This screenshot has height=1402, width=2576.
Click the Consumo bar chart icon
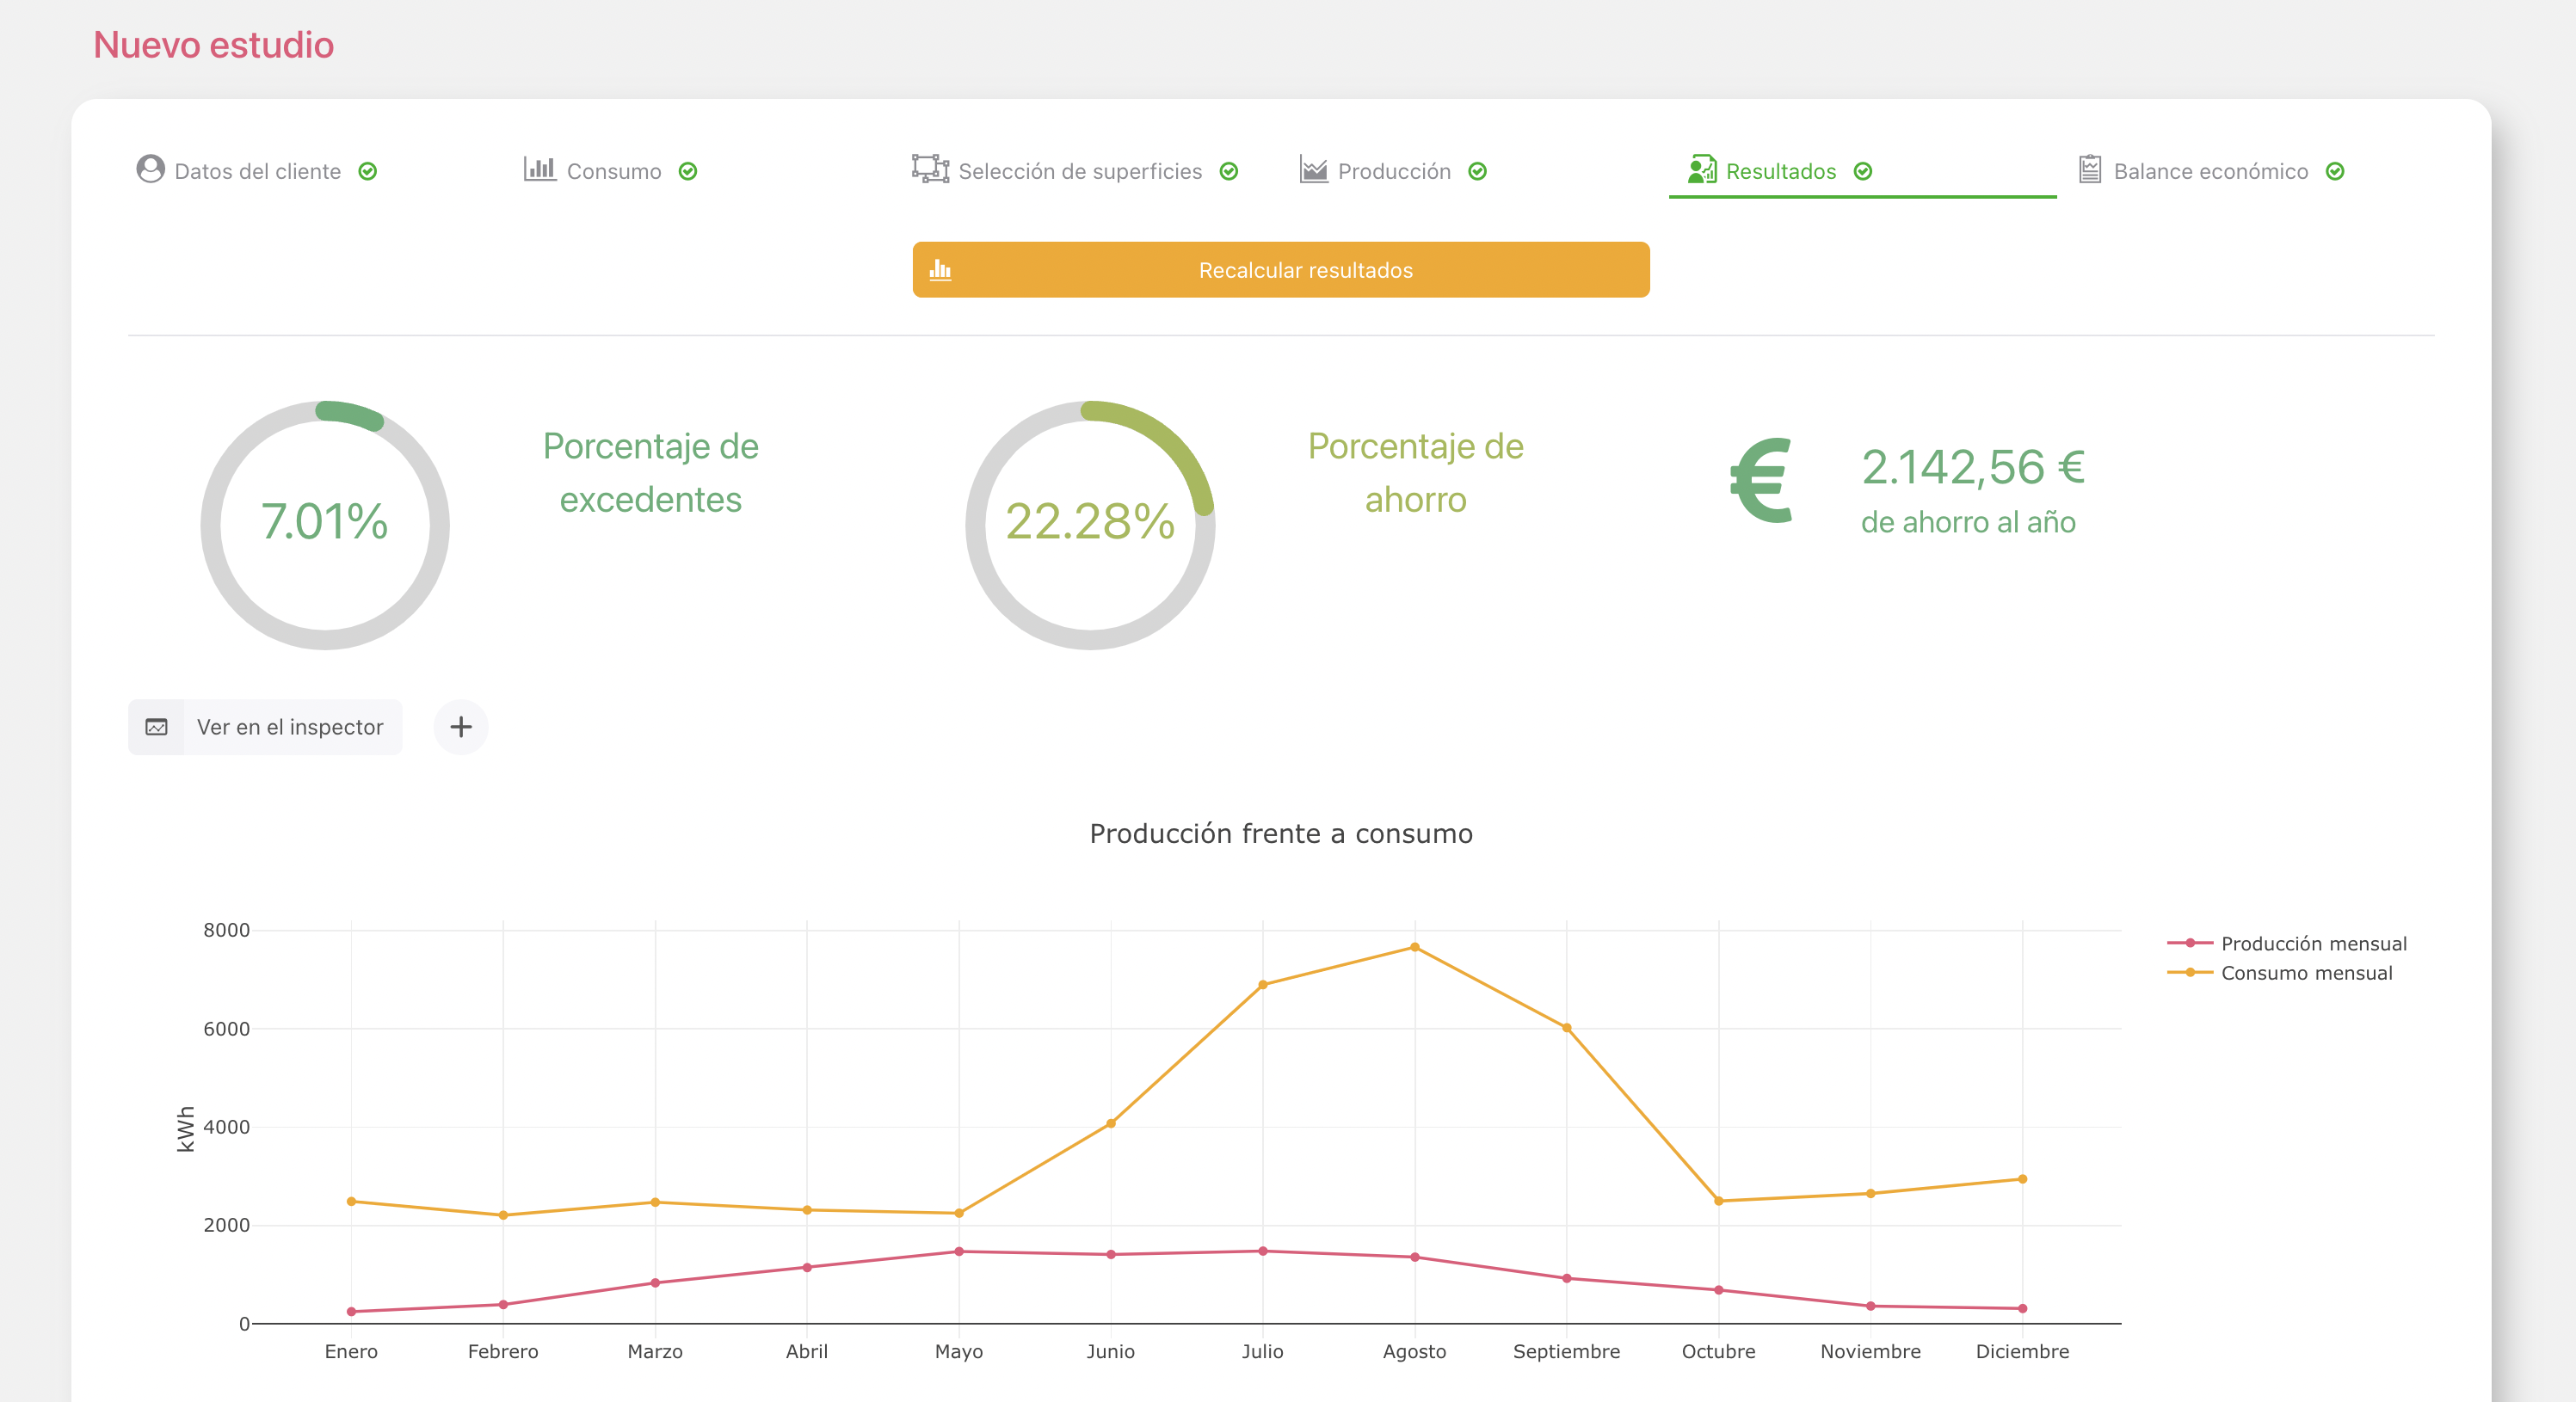point(539,169)
